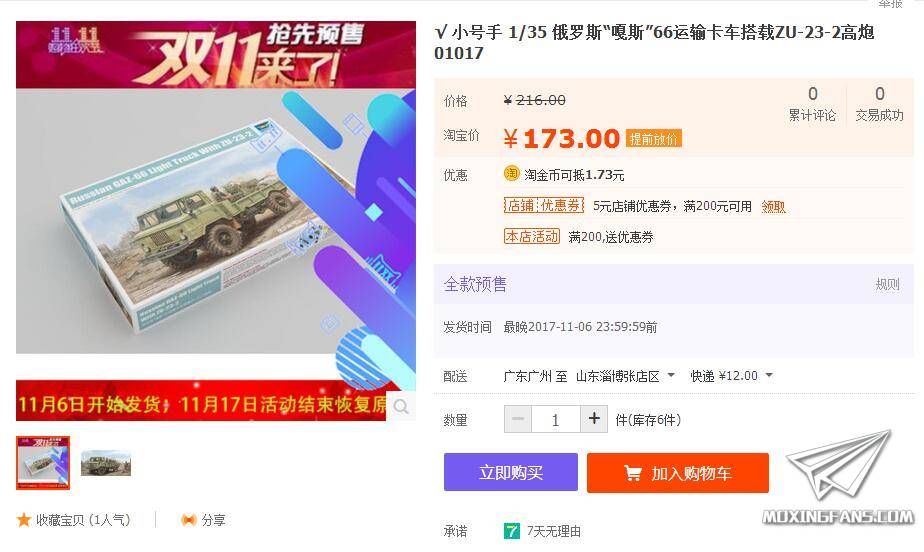Click the 立即购买 buy now button
Image resolution: width=924 pixels, height=552 pixels.
(511, 472)
